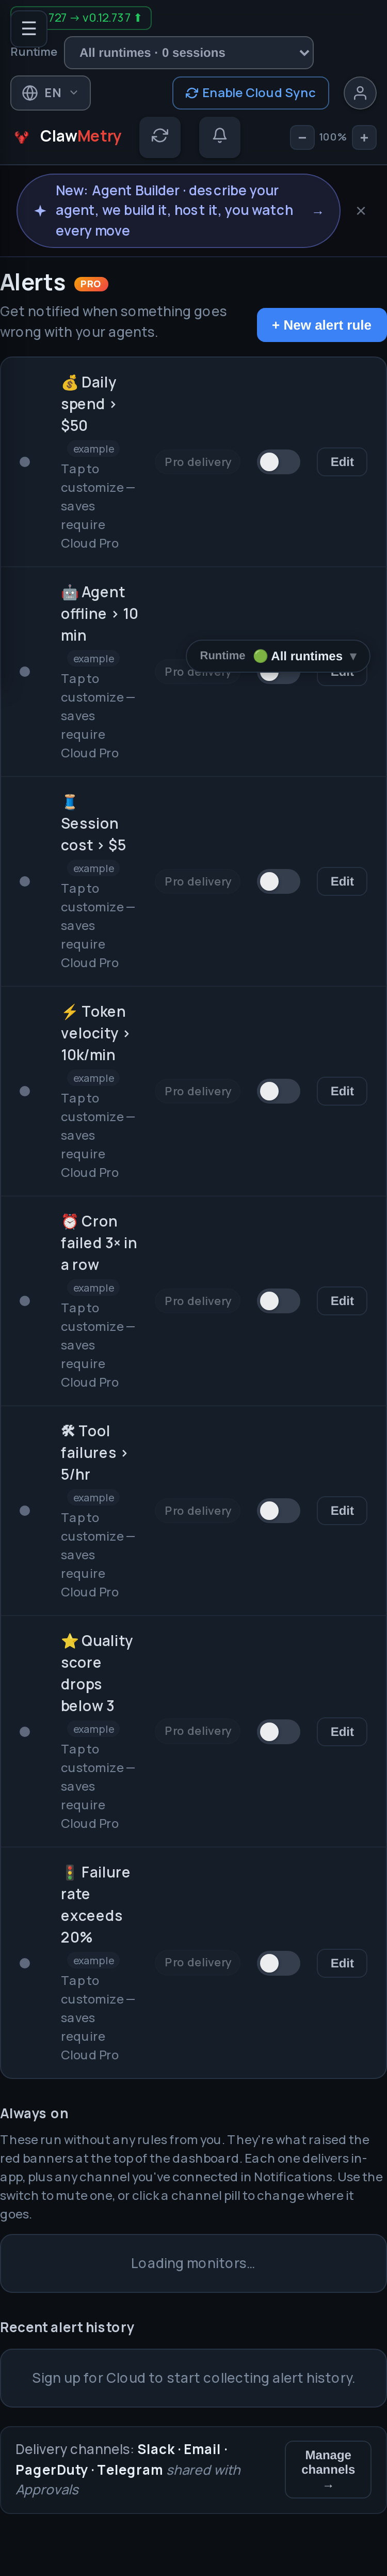Toggle the Daily spend > $50 alert

point(278,462)
